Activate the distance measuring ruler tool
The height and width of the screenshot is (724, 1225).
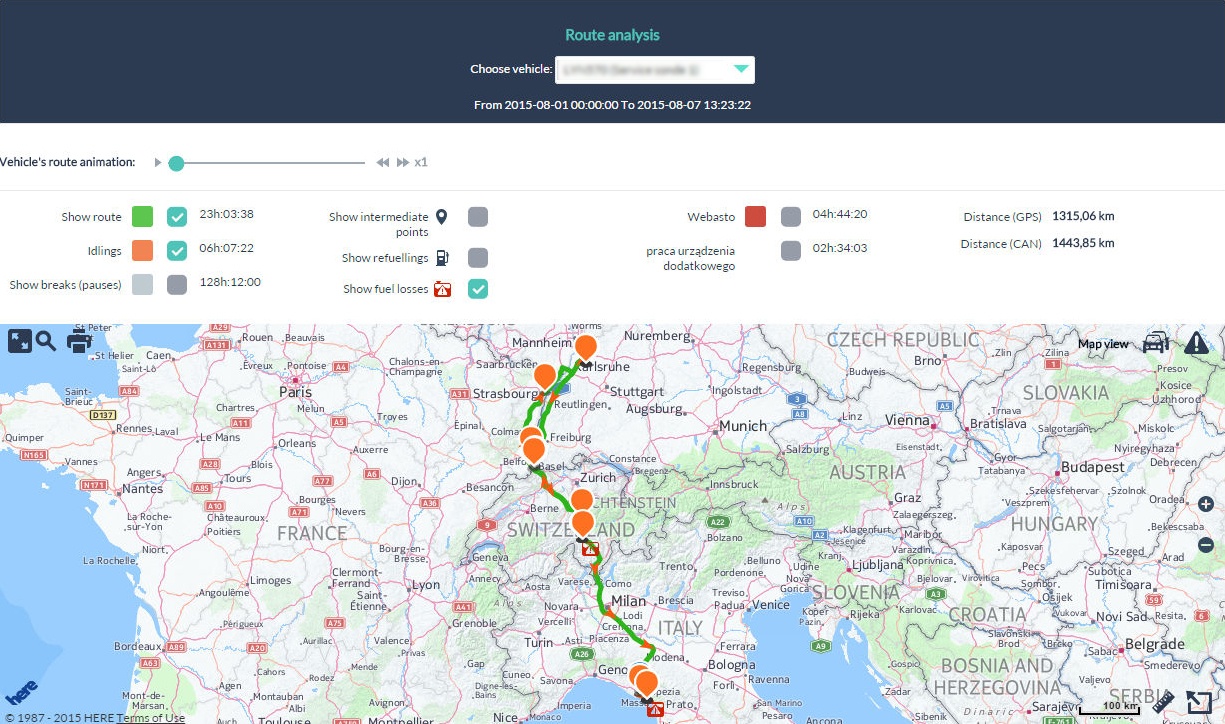[x=1163, y=701]
